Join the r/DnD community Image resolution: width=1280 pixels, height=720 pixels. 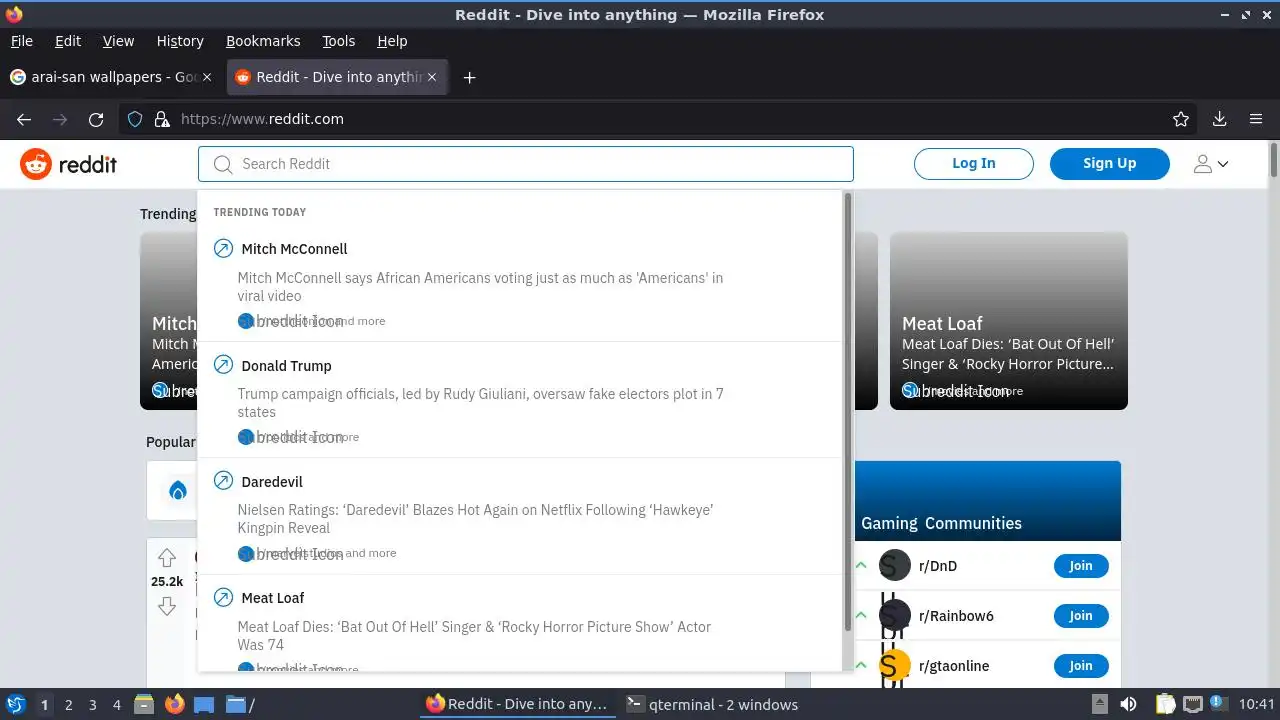1081,566
